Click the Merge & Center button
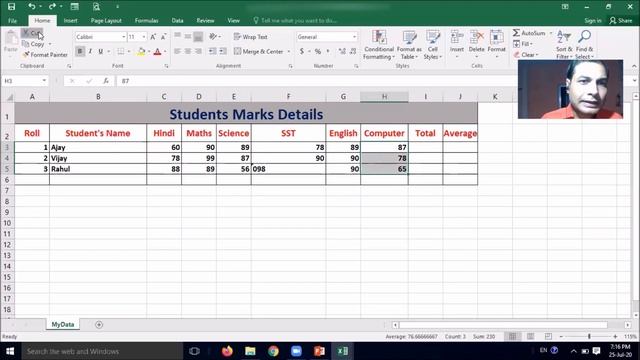The width and height of the screenshot is (640, 360). pyautogui.click(x=259, y=51)
